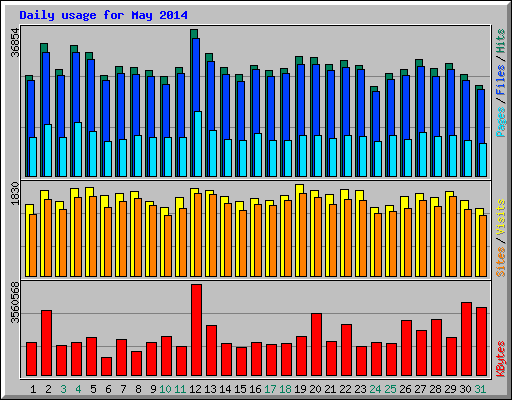Click day 21 label on x-axis
Image resolution: width=512 pixels, height=400 pixels.
(330, 389)
